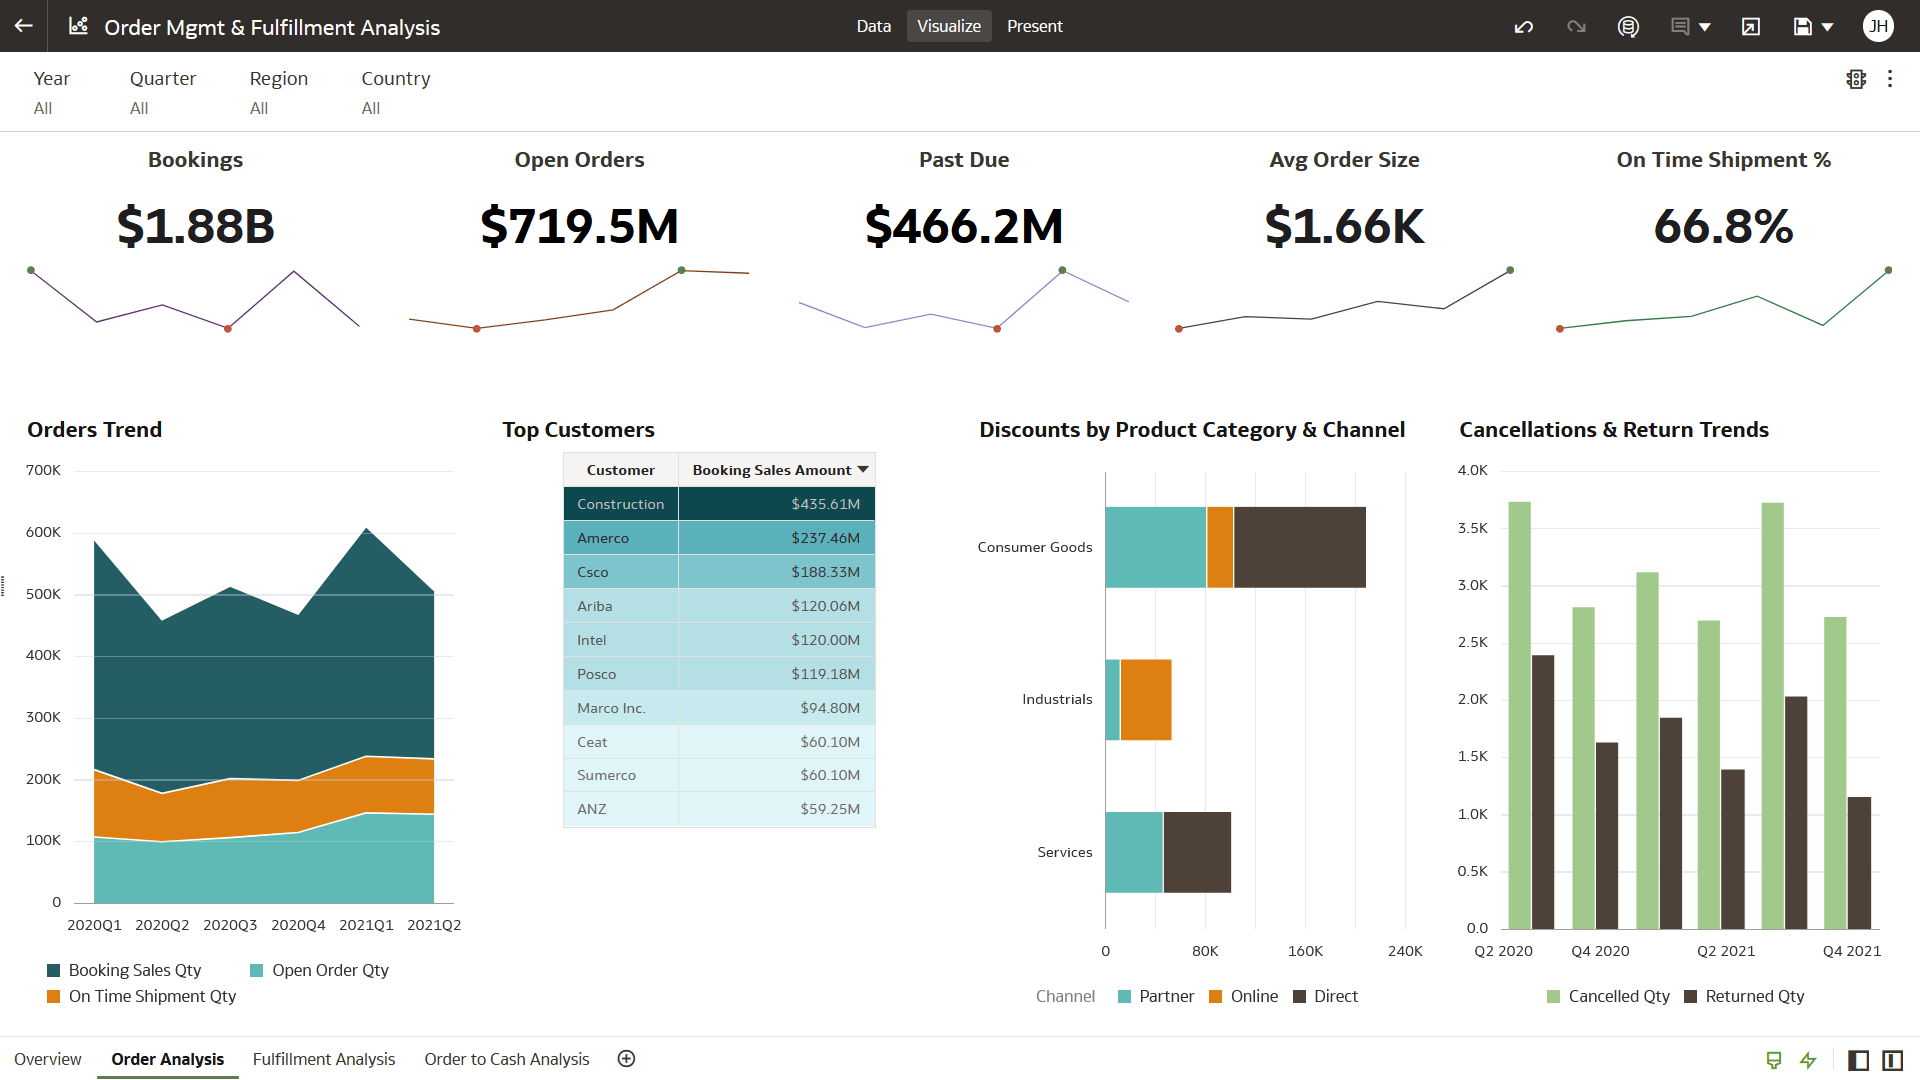This screenshot has width=1920, height=1080.
Task: Select Present in the top menu
Action: (x=1035, y=26)
